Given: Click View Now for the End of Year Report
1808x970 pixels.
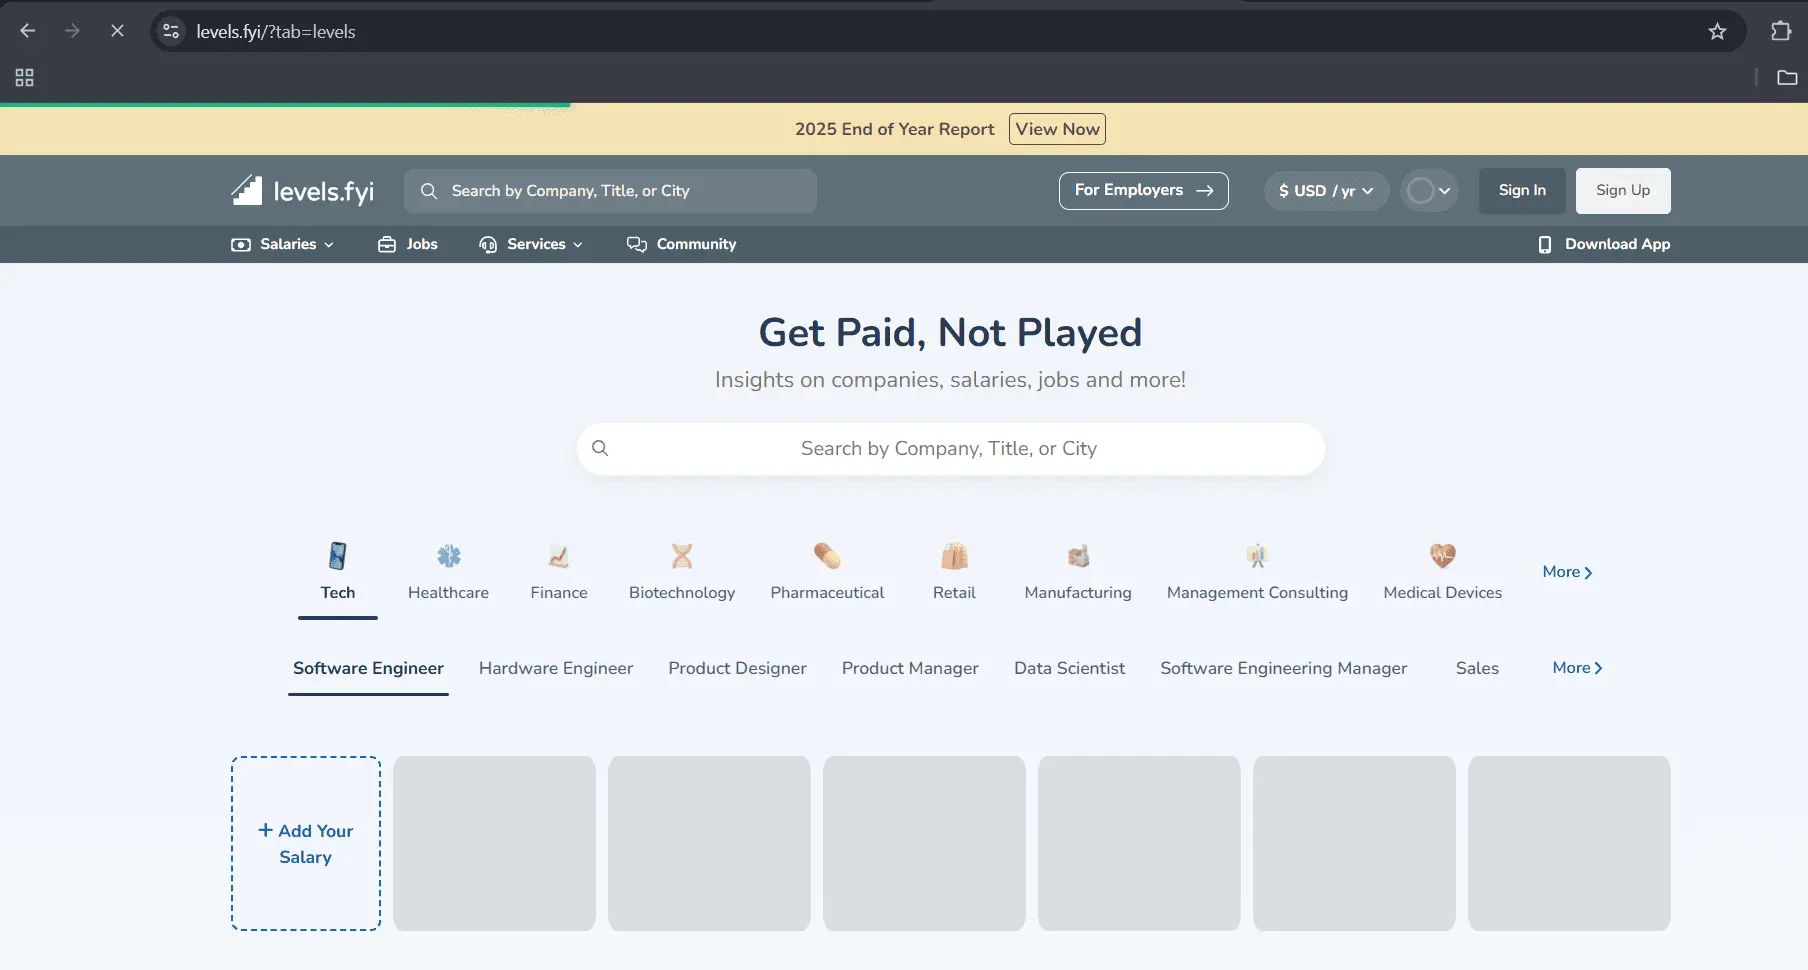Looking at the screenshot, I should click(x=1057, y=128).
